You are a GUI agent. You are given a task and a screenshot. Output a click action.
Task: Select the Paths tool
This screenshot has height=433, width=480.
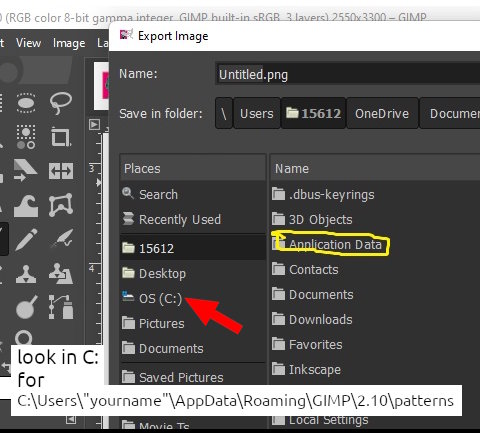tap(61, 307)
